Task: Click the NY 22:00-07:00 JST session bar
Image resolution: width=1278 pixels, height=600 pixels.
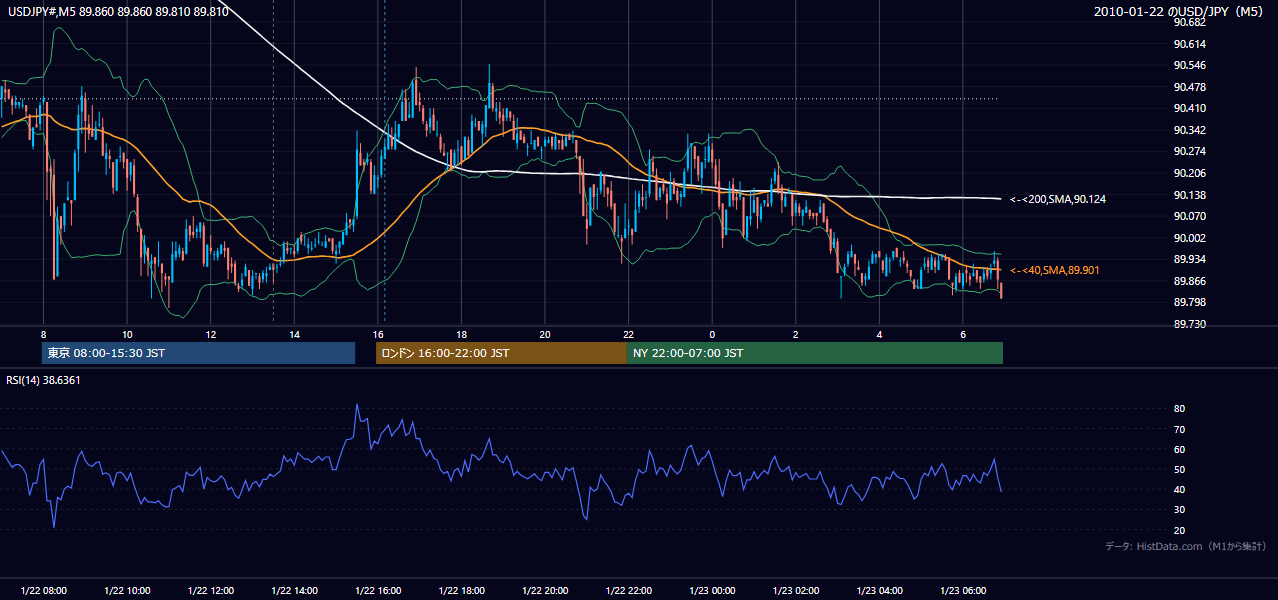Action: 815,353
